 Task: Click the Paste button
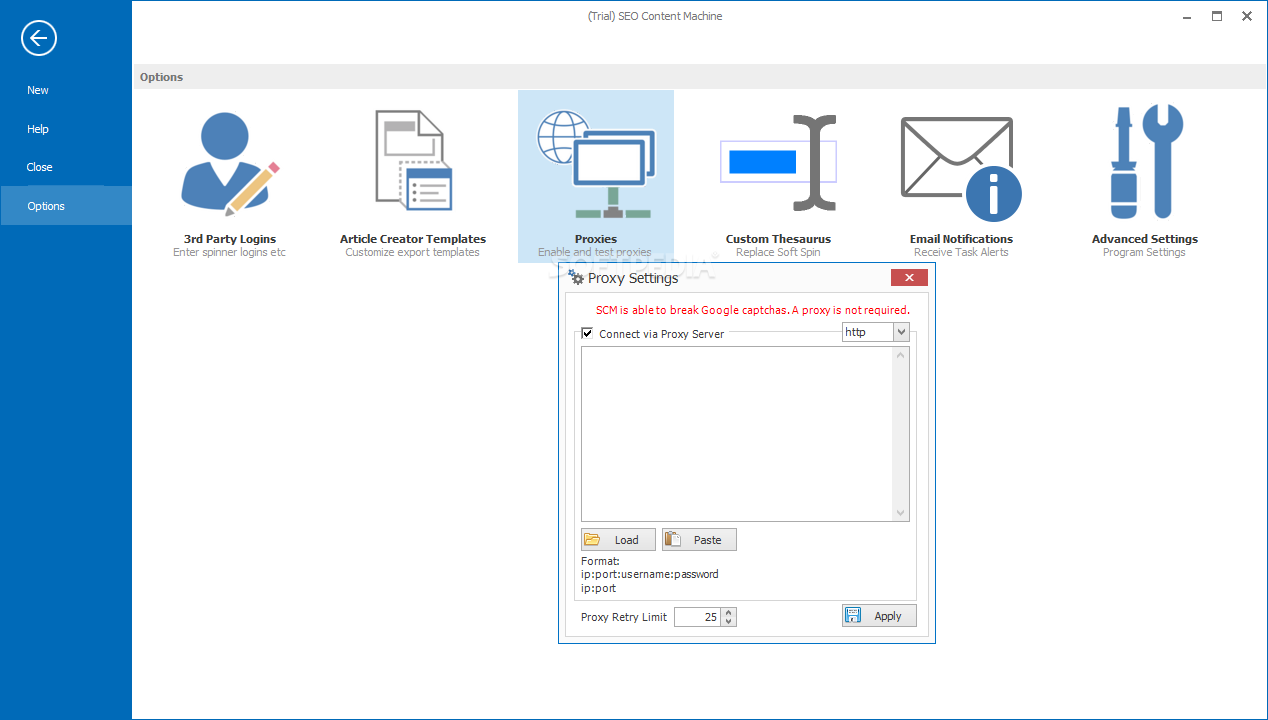699,540
